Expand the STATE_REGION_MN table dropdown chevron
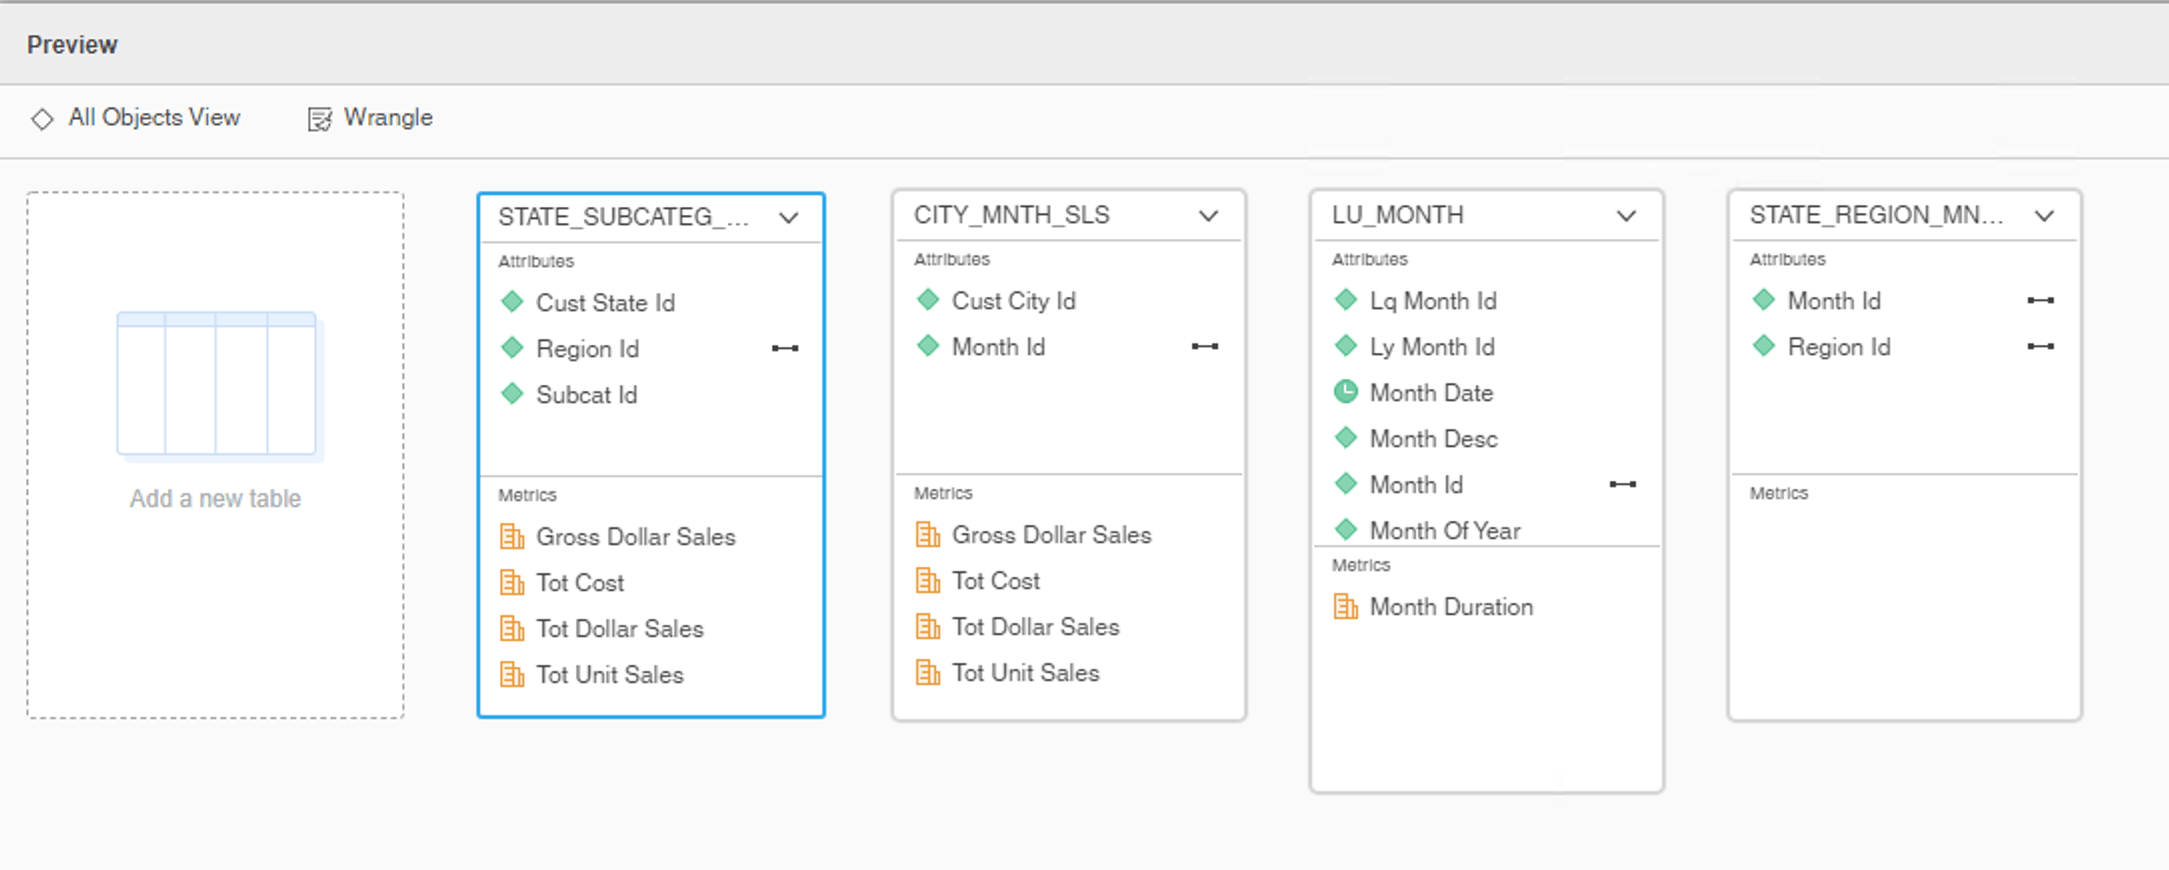 (x=2045, y=215)
